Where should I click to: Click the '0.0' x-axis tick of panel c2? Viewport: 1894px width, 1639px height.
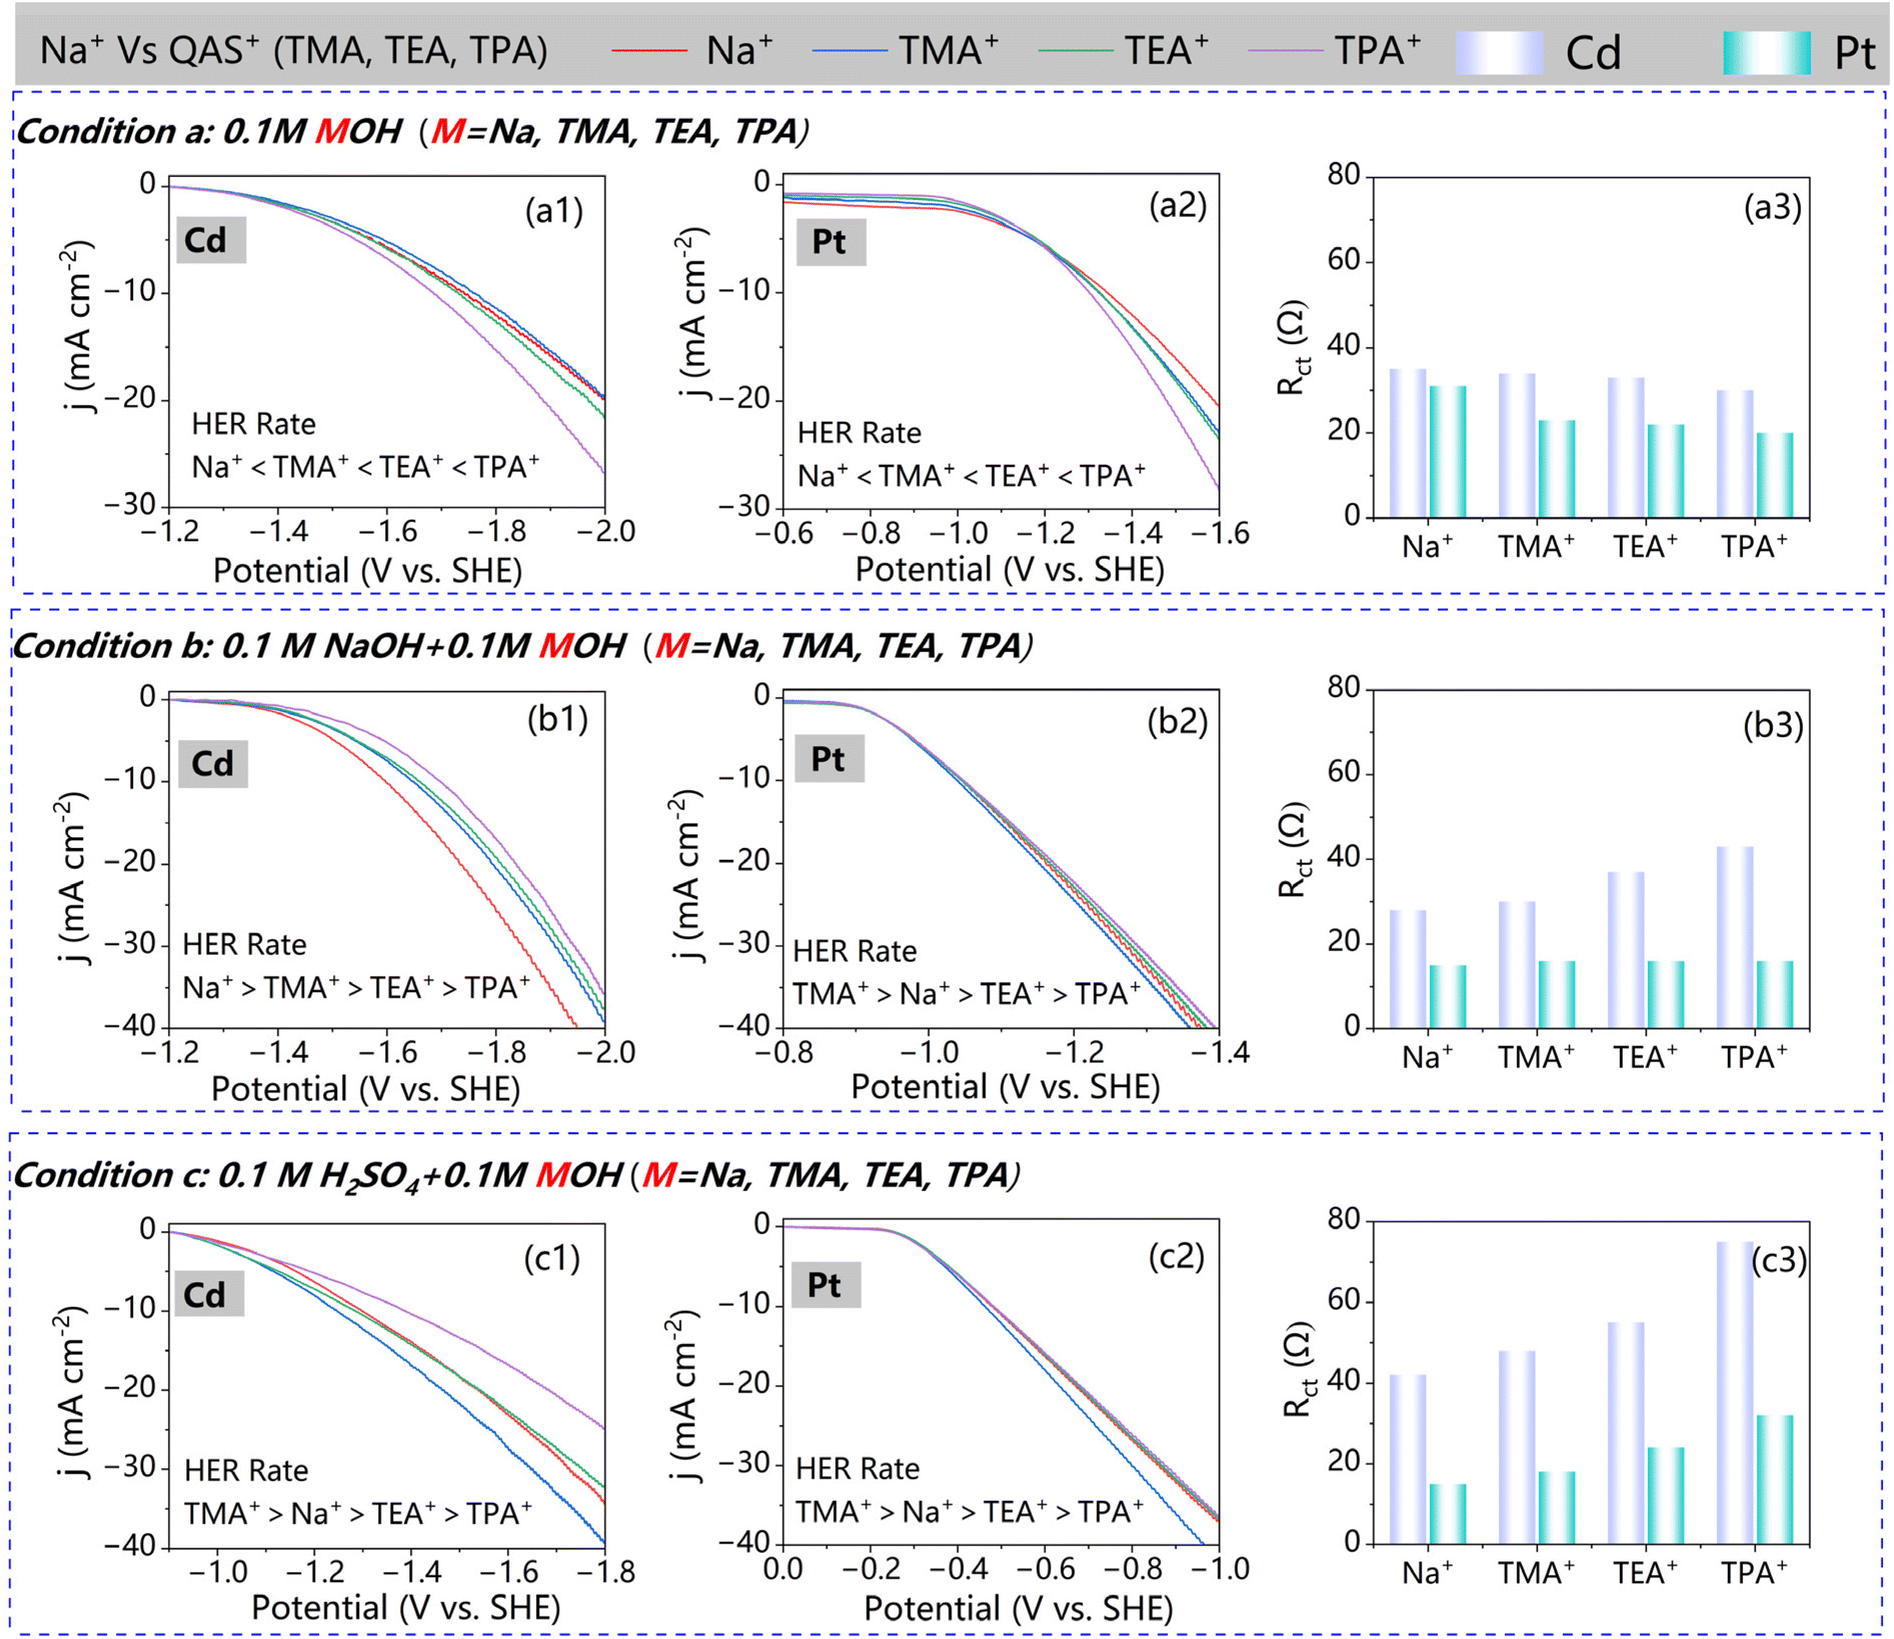(782, 1569)
